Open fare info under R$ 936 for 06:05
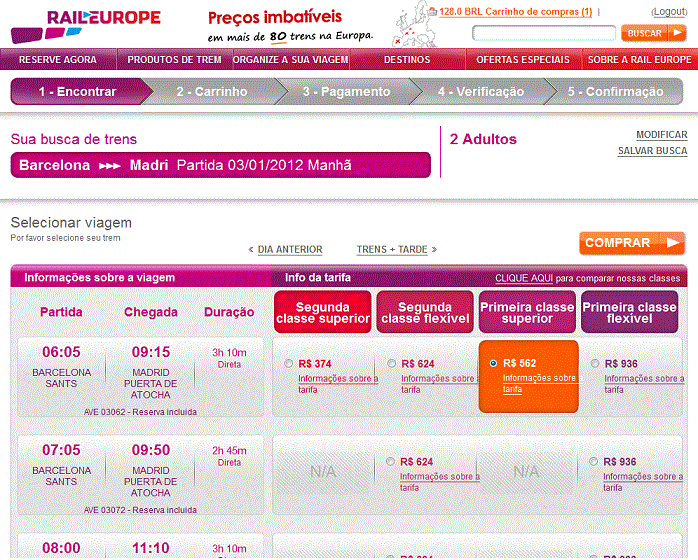This screenshot has width=698, height=560. click(x=644, y=384)
